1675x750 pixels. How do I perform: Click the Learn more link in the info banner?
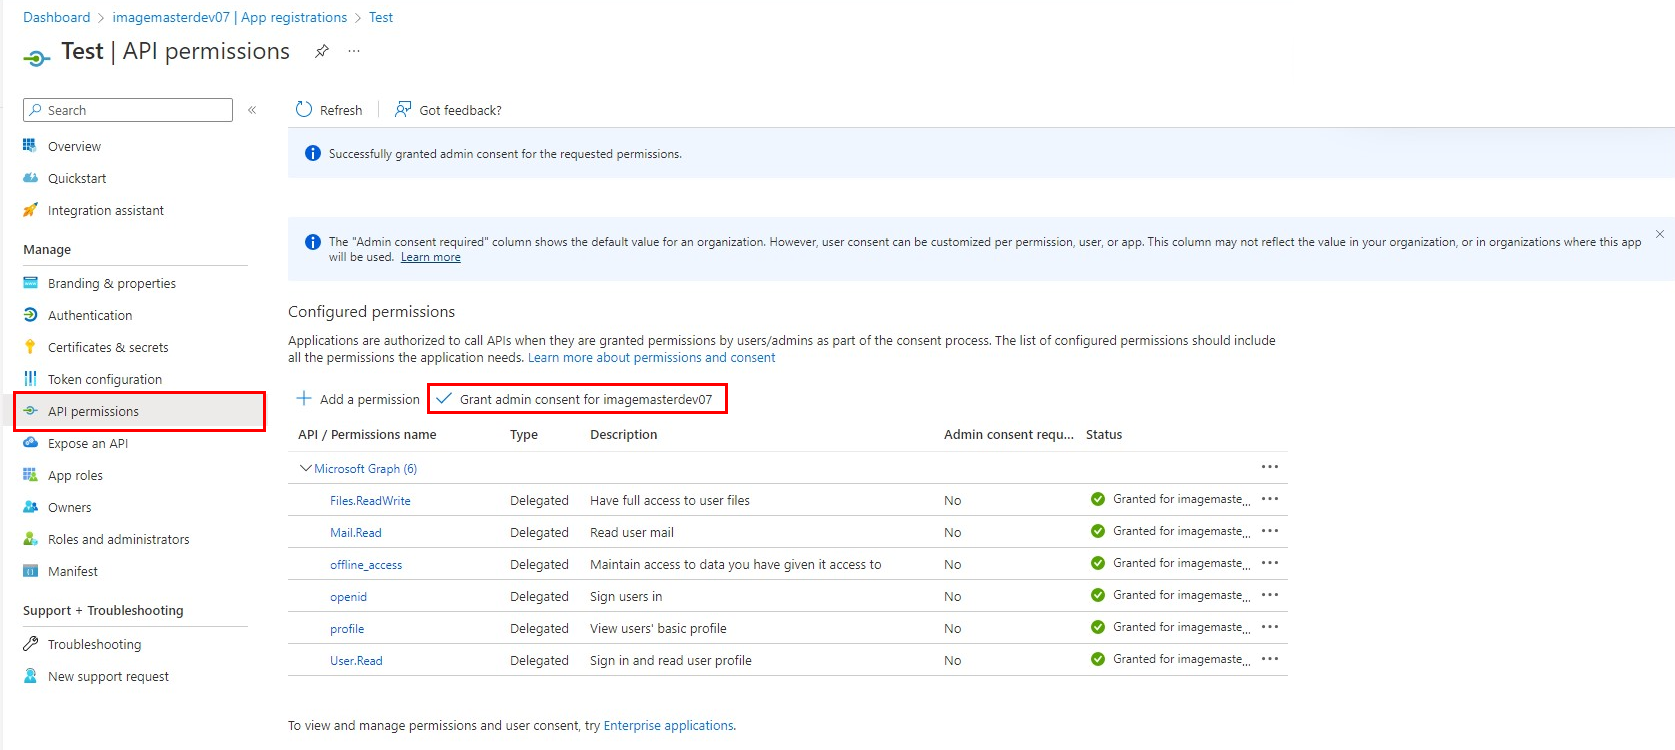click(x=431, y=257)
